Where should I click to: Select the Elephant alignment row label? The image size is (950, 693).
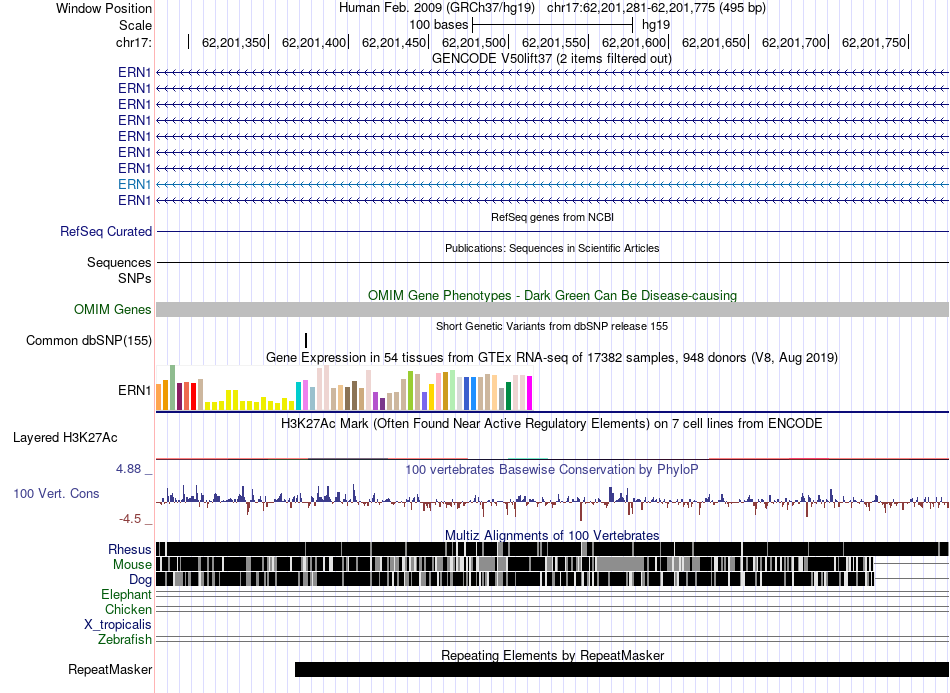[x=126, y=594]
